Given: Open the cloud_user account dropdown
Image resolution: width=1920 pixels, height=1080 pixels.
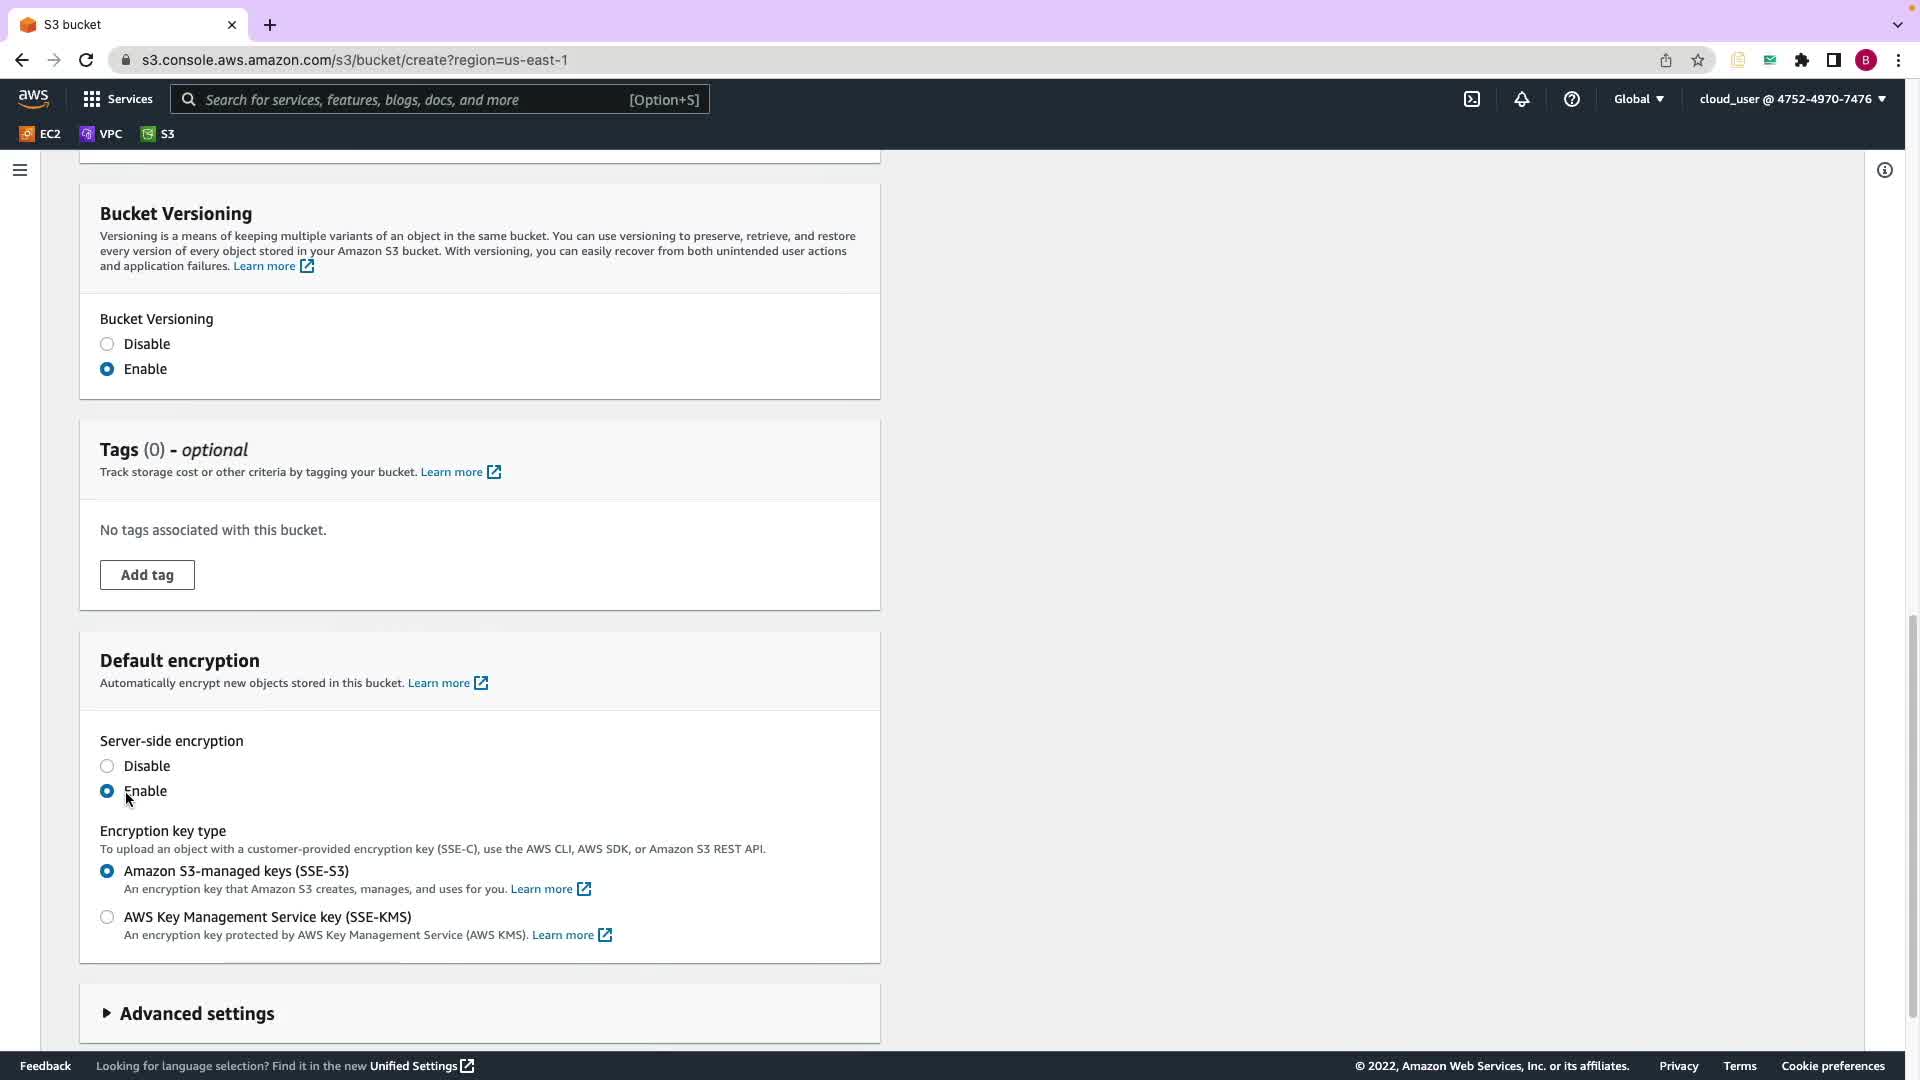Looking at the screenshot, I should tap(1791, 99).
